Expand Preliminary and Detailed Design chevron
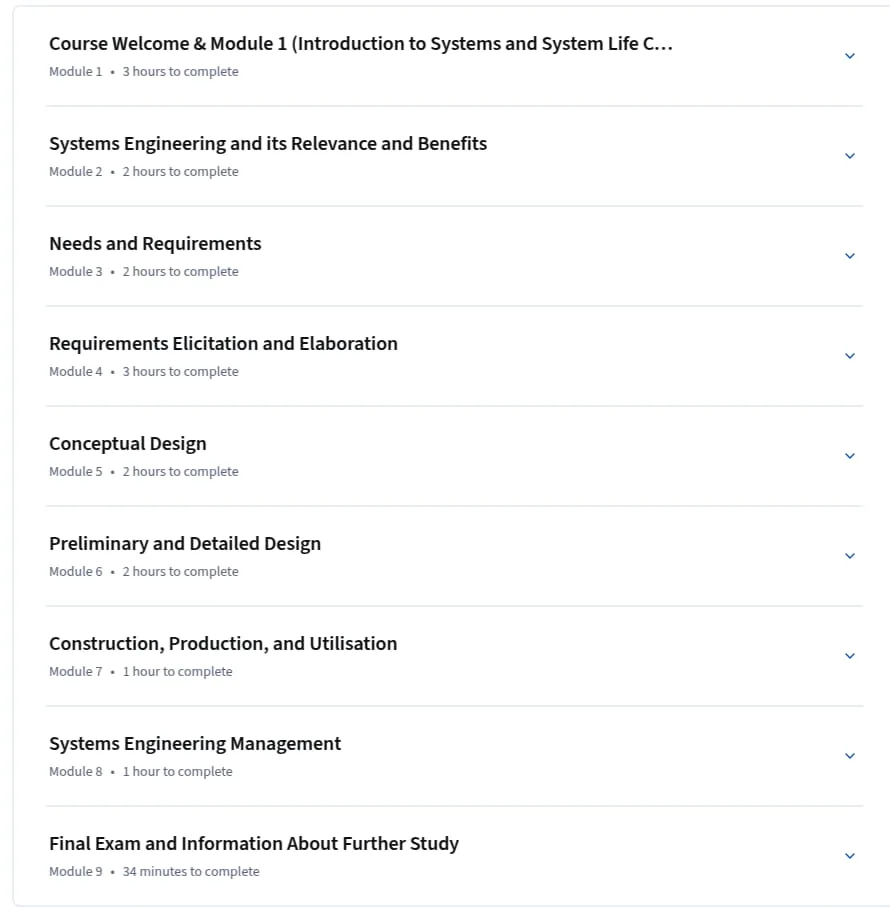 click(x=850, y=556)
